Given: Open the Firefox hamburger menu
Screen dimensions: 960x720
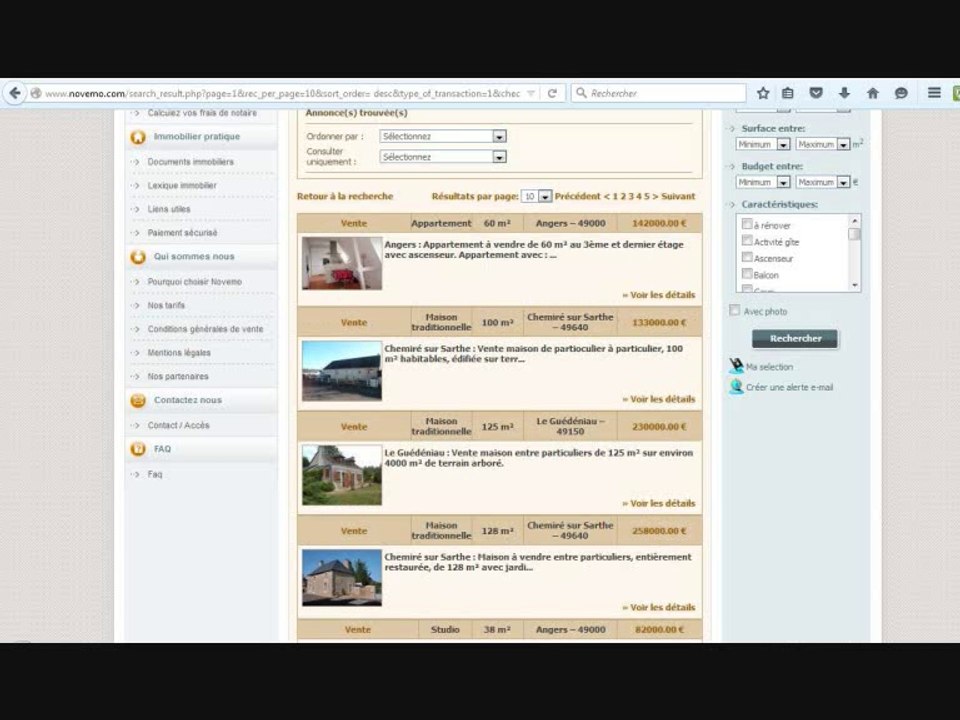Looking at the screenshot, I should pyautogui.click(x=934, y=93).
